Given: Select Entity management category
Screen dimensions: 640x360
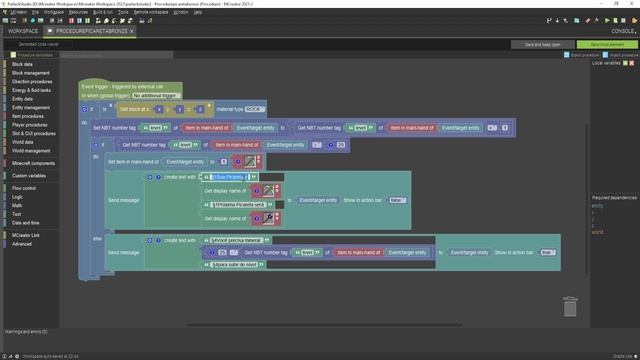Looking at the screenshot, I should (x=31, y=108).
